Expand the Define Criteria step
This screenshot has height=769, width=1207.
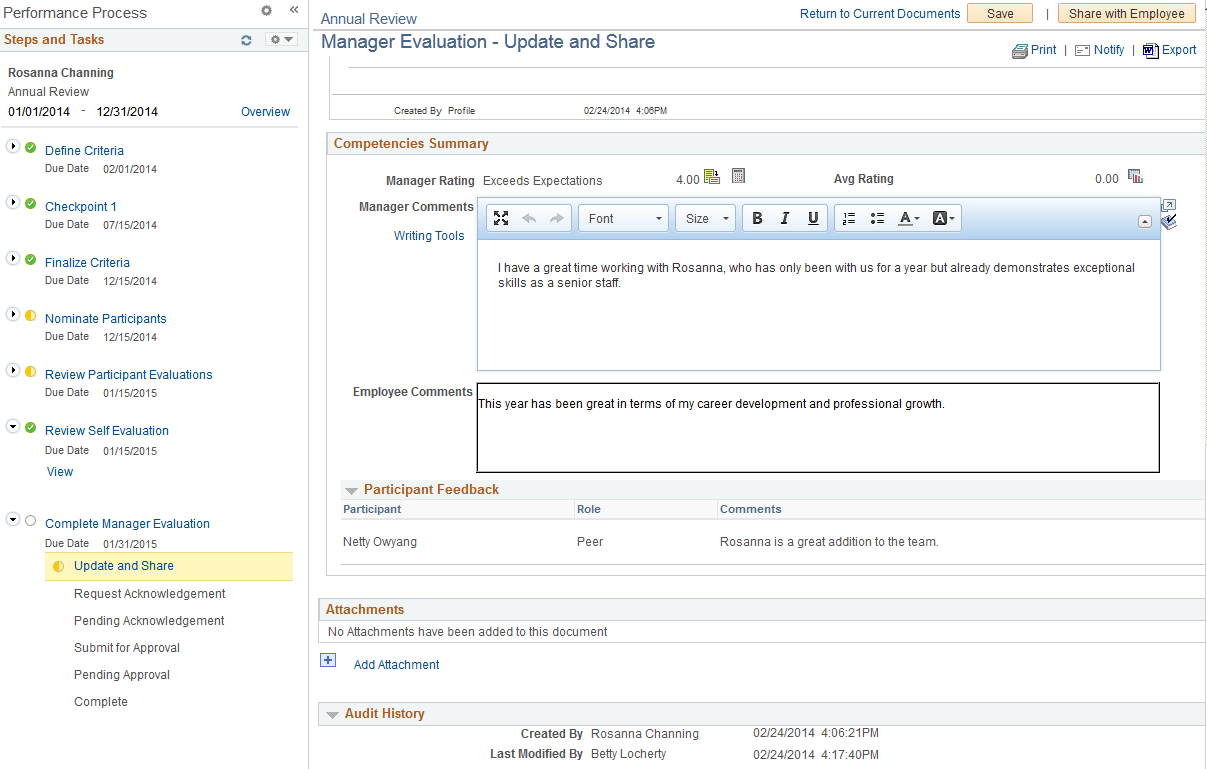point(13,147)
